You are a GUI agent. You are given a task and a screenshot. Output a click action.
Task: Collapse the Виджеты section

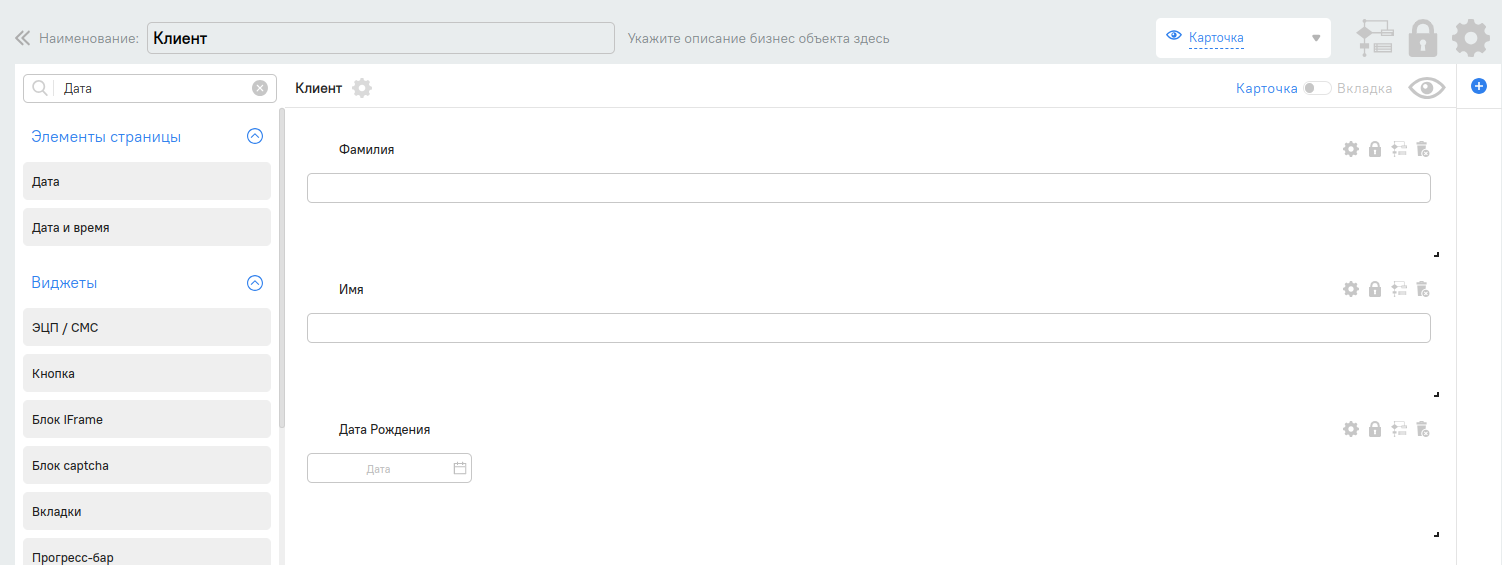tap(255, 283)
